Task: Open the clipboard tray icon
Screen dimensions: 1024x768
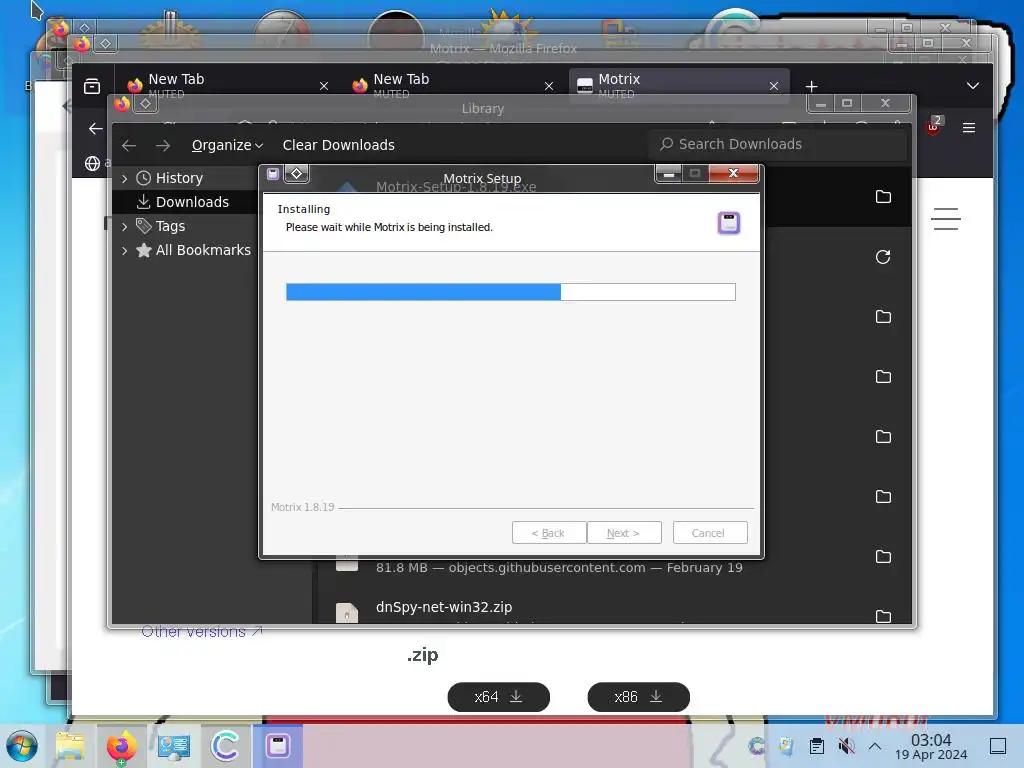Action: point(816,746)
